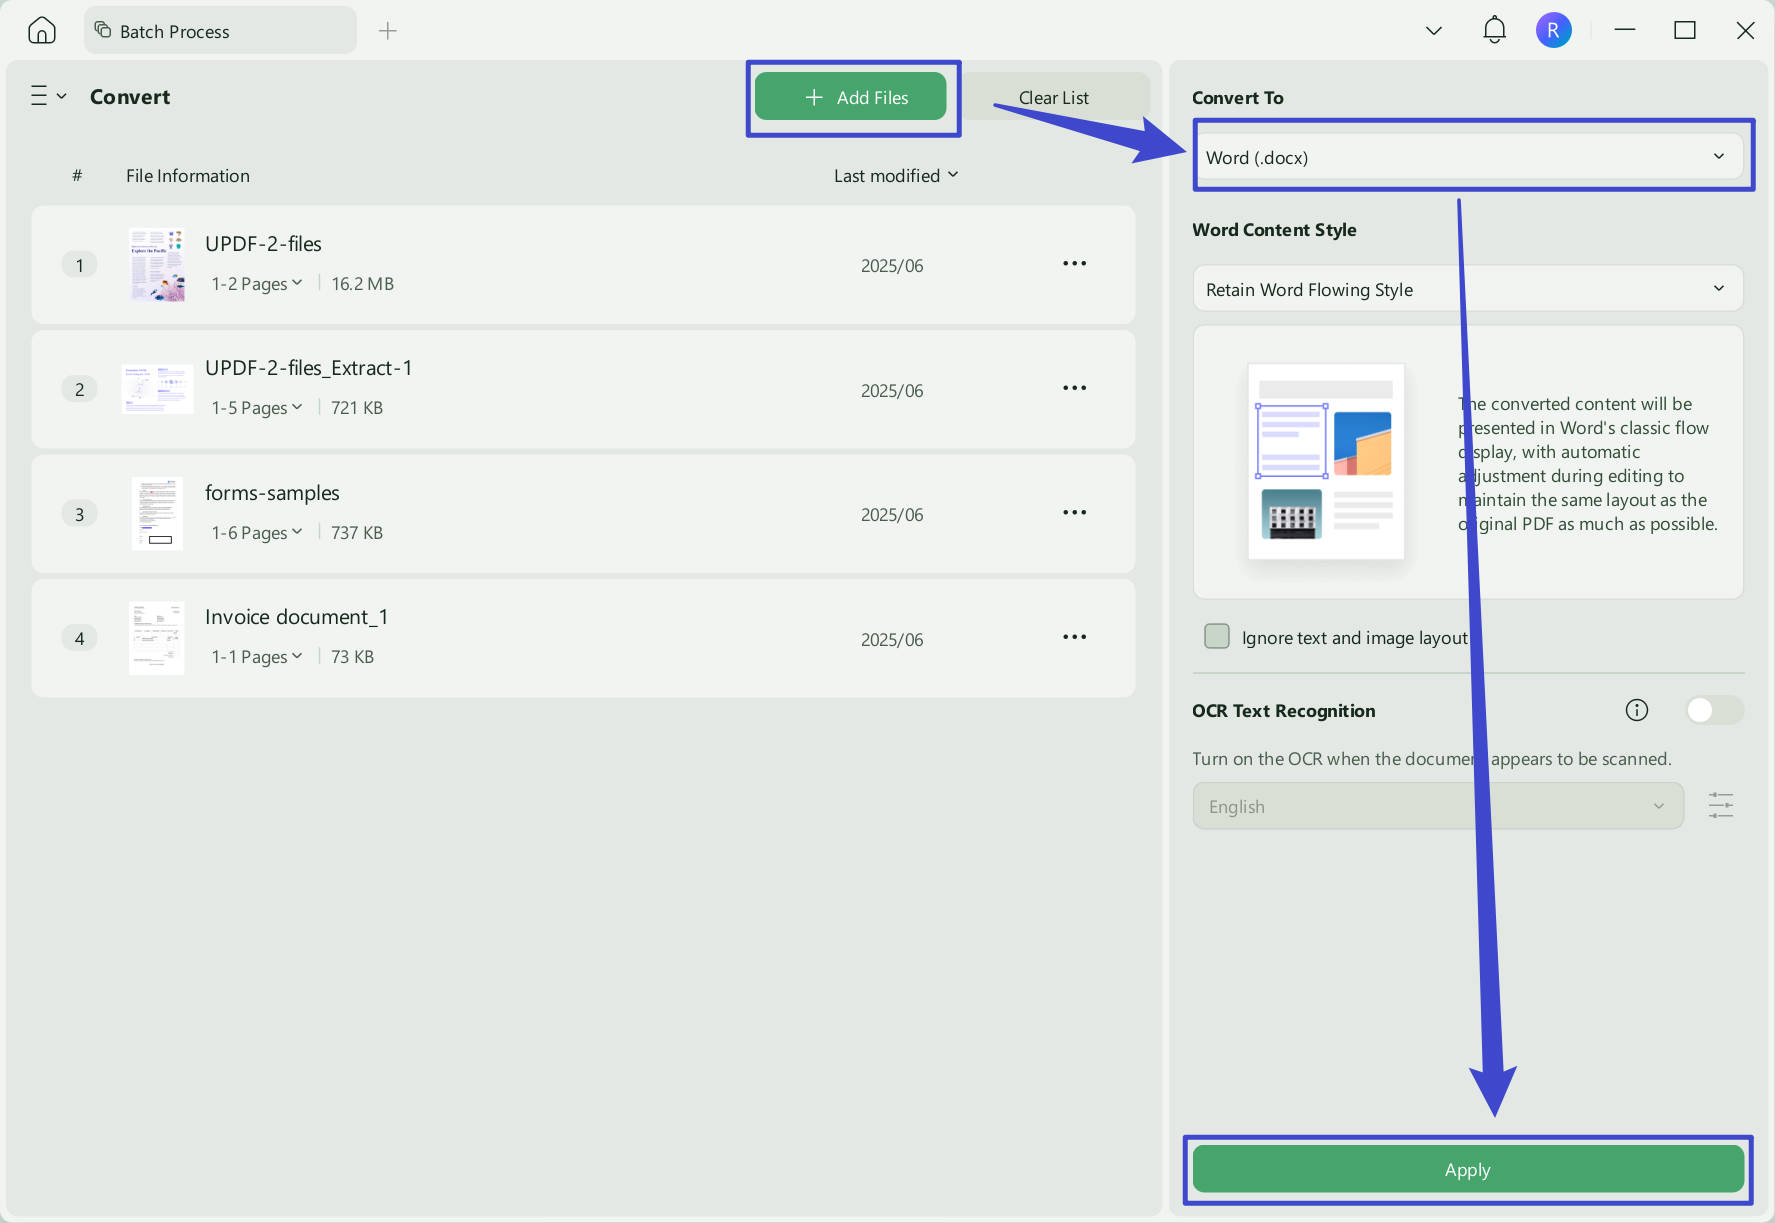
Task: Click the forms-samples file name
Action: 272,493
